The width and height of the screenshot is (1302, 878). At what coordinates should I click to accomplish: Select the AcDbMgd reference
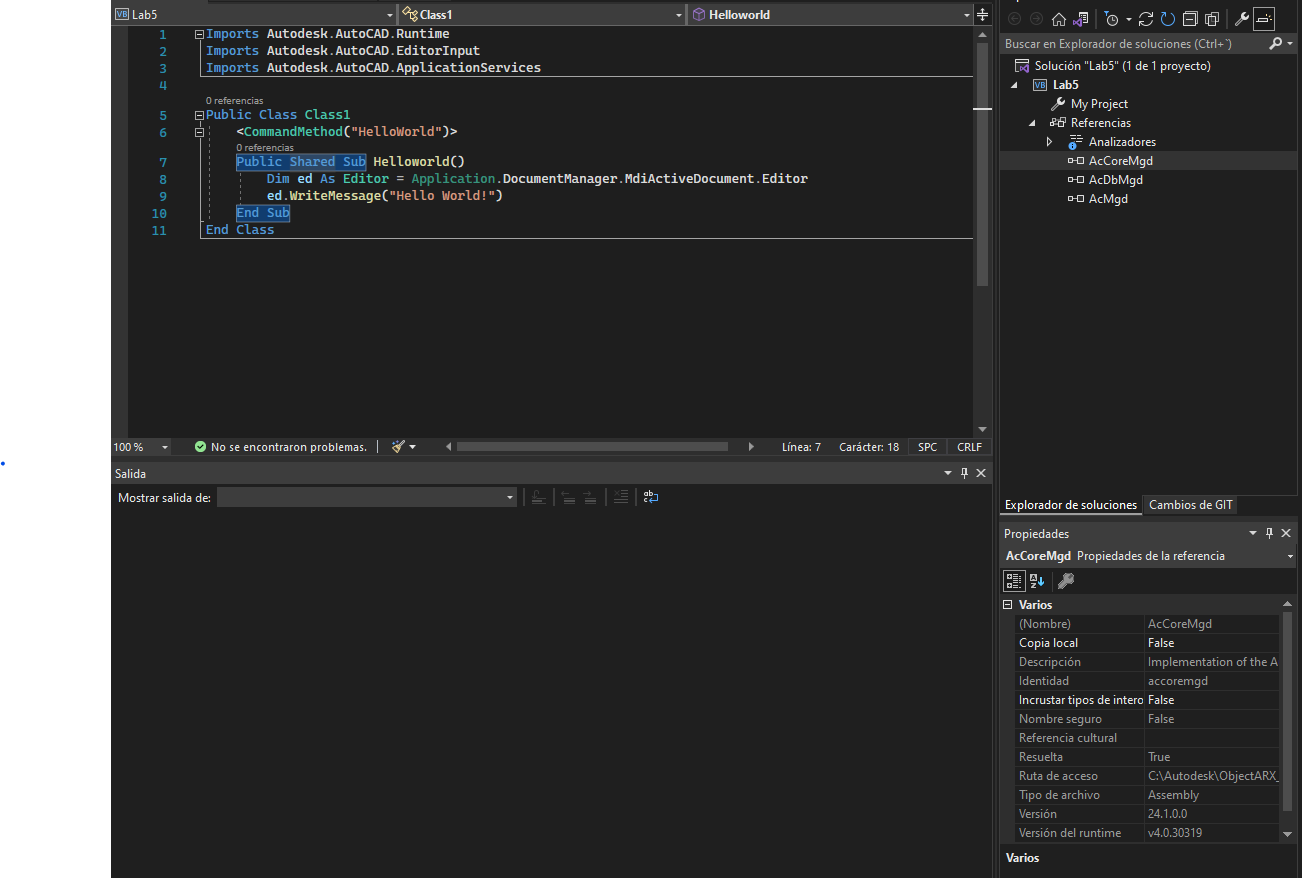click(x=1113, y=179)
